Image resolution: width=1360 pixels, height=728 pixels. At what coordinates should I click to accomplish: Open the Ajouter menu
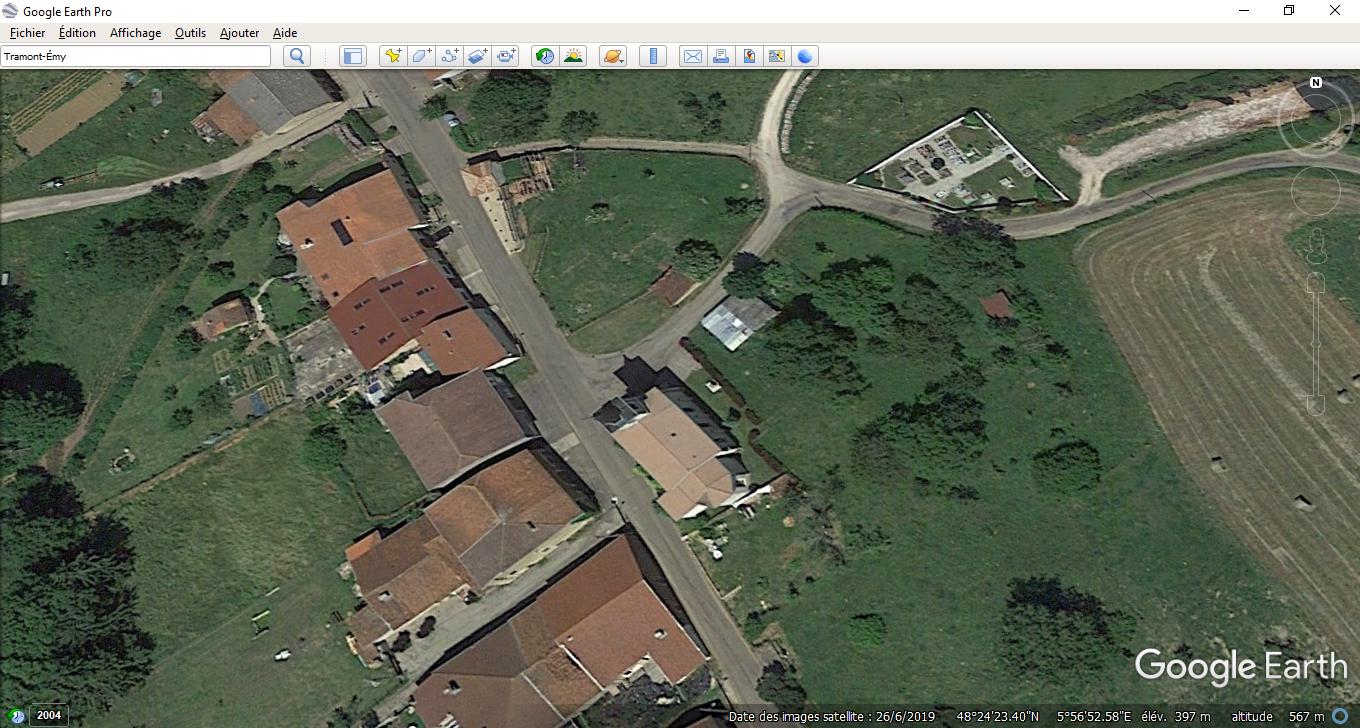pos(239,33)
